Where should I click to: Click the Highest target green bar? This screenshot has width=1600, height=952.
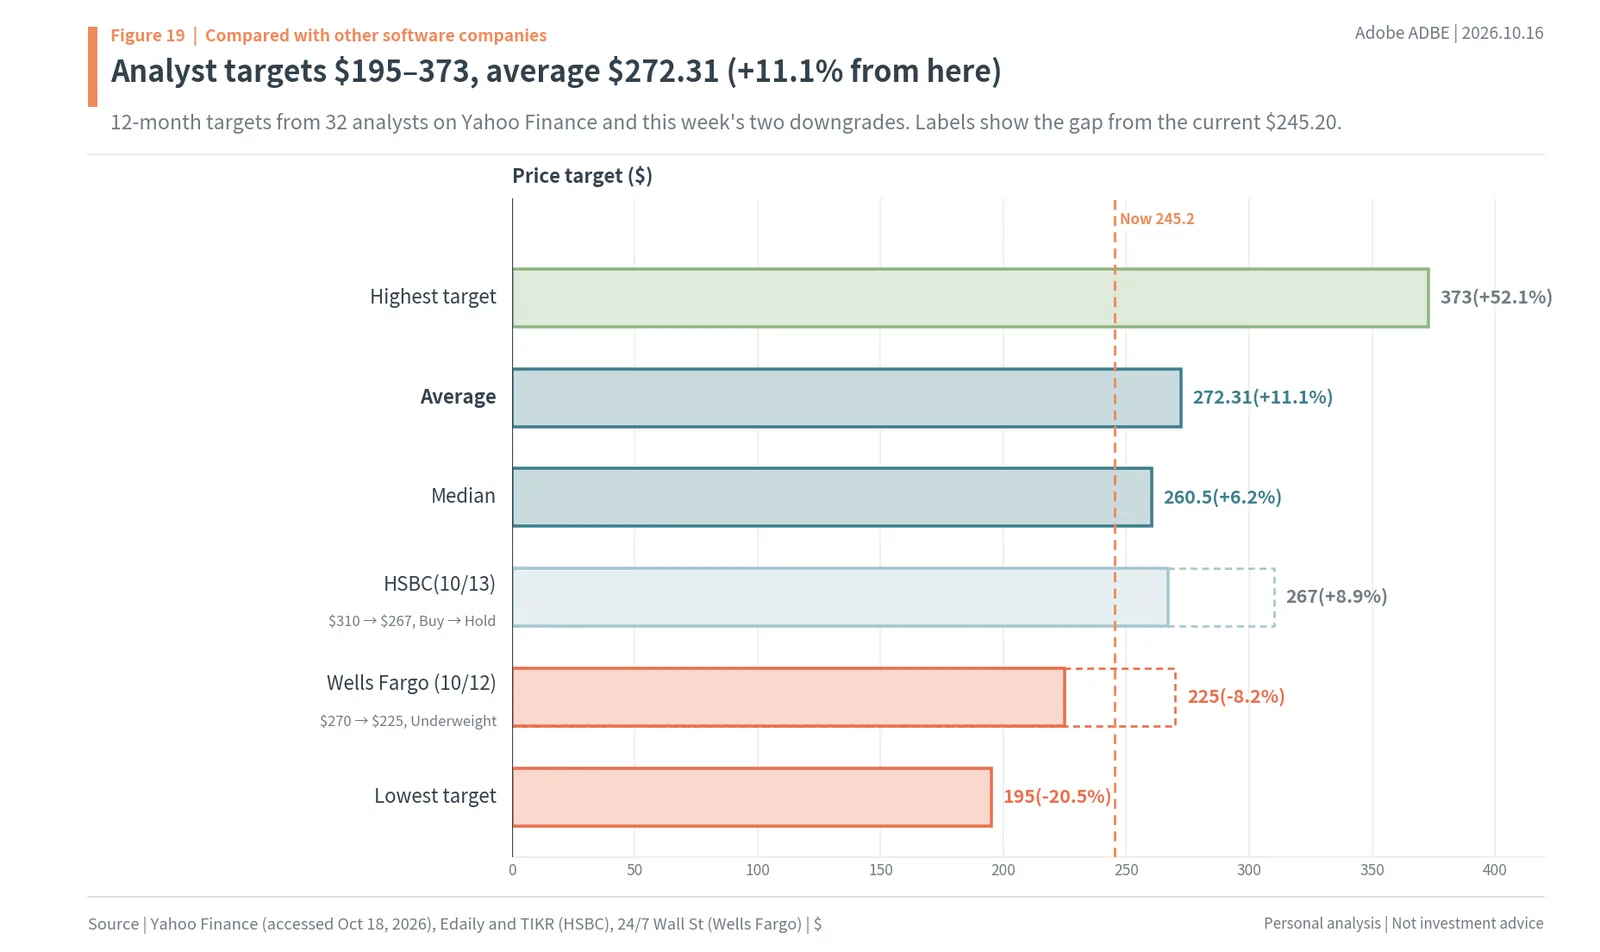pos(970,298)
